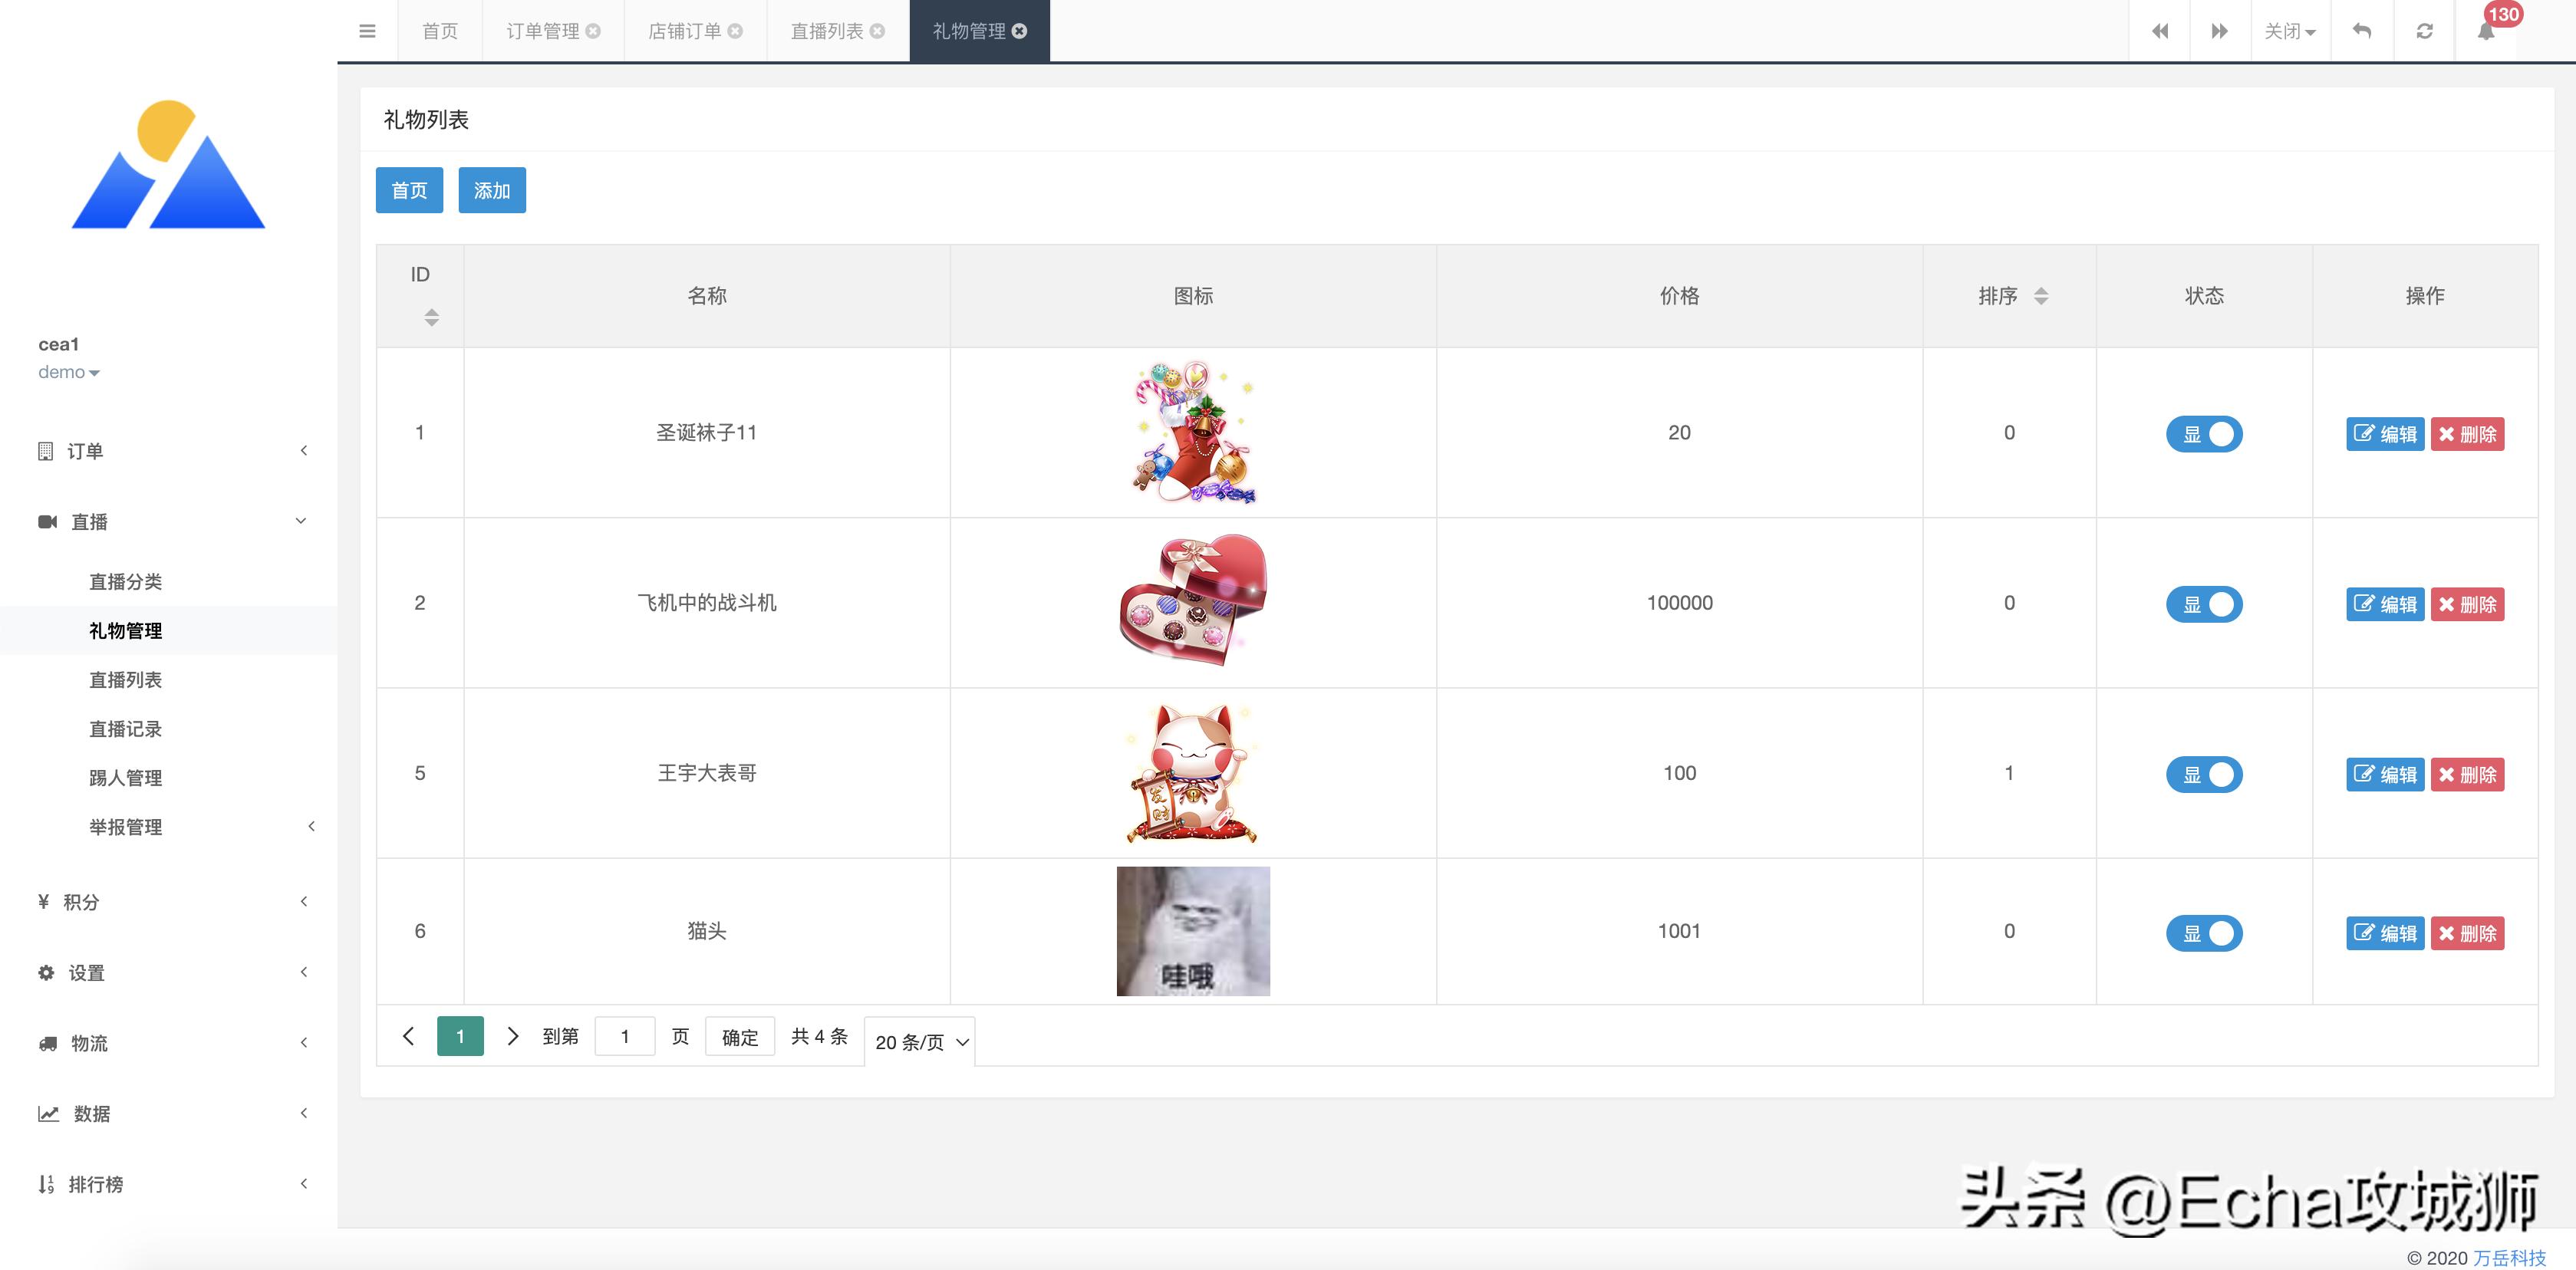Viewport: 2576px width, 1270px height.
Task: Click the hamburger menu to collapse sidebar
Action: coord(367,30)
